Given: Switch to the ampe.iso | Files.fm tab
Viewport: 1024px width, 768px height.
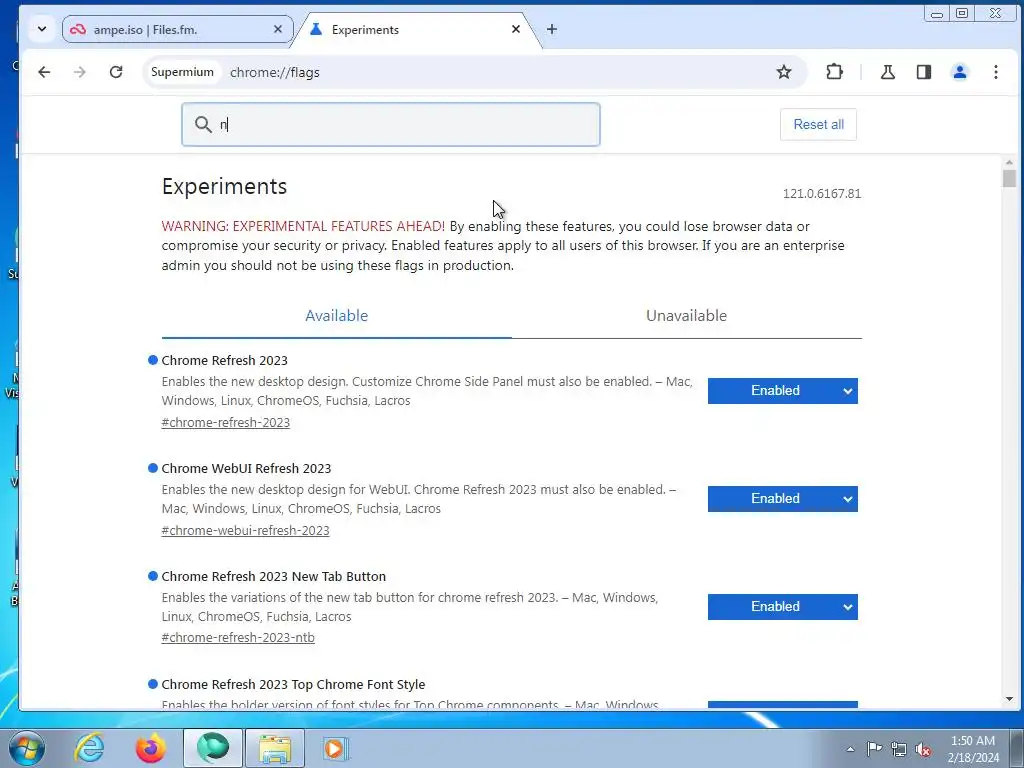Looking at the screenshot, I should pos(178,29).
